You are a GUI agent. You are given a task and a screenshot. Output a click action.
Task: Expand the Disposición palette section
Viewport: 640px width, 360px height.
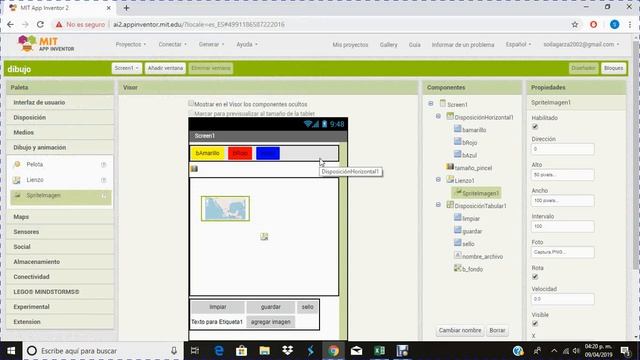pyautogui.click(x=60, y=118)
